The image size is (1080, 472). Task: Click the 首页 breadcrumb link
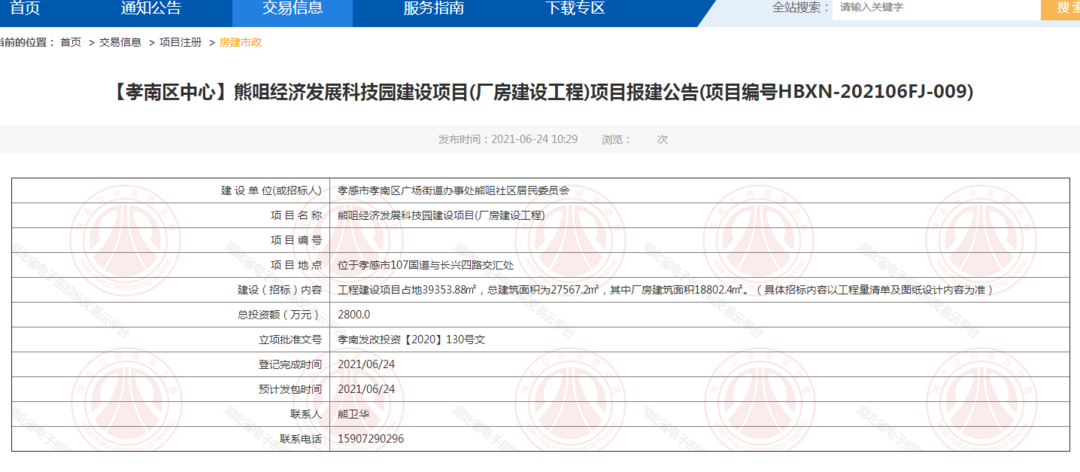pyautogui.click(x=70, y=42)
